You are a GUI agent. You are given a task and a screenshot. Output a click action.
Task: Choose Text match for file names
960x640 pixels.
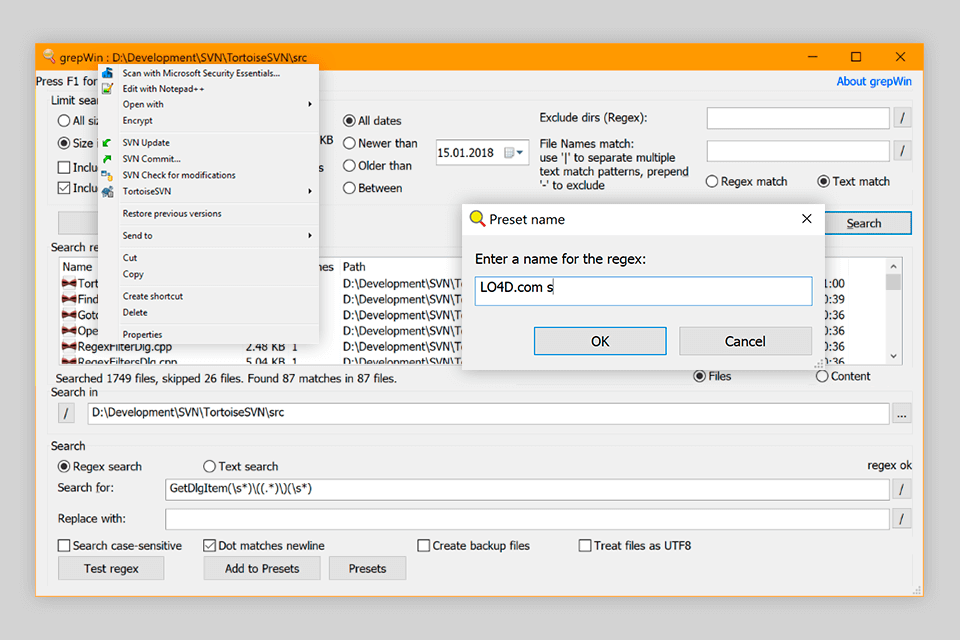coord(823,181)
